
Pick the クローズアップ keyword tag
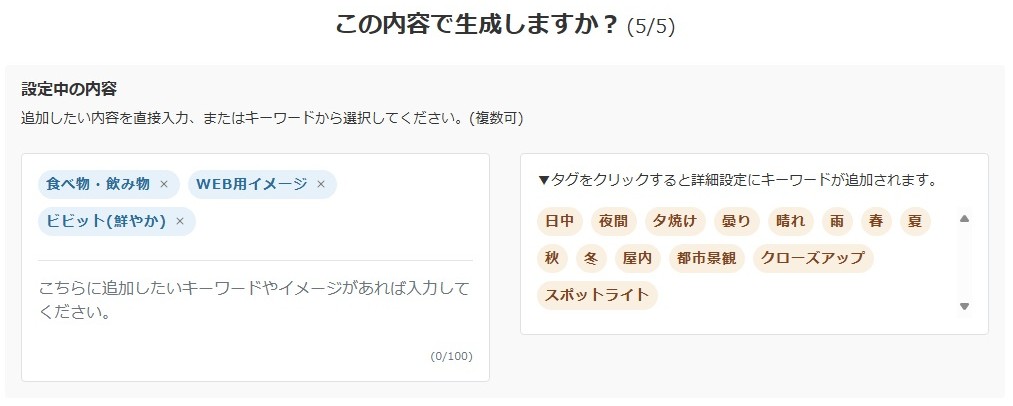813,258
